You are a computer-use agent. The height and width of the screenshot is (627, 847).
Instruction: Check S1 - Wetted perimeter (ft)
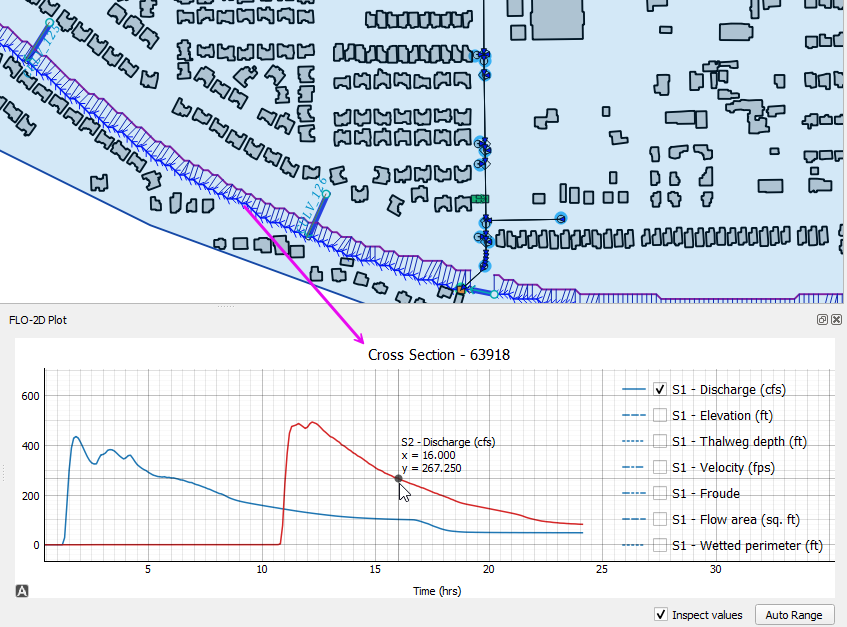[x=660, y=545]
